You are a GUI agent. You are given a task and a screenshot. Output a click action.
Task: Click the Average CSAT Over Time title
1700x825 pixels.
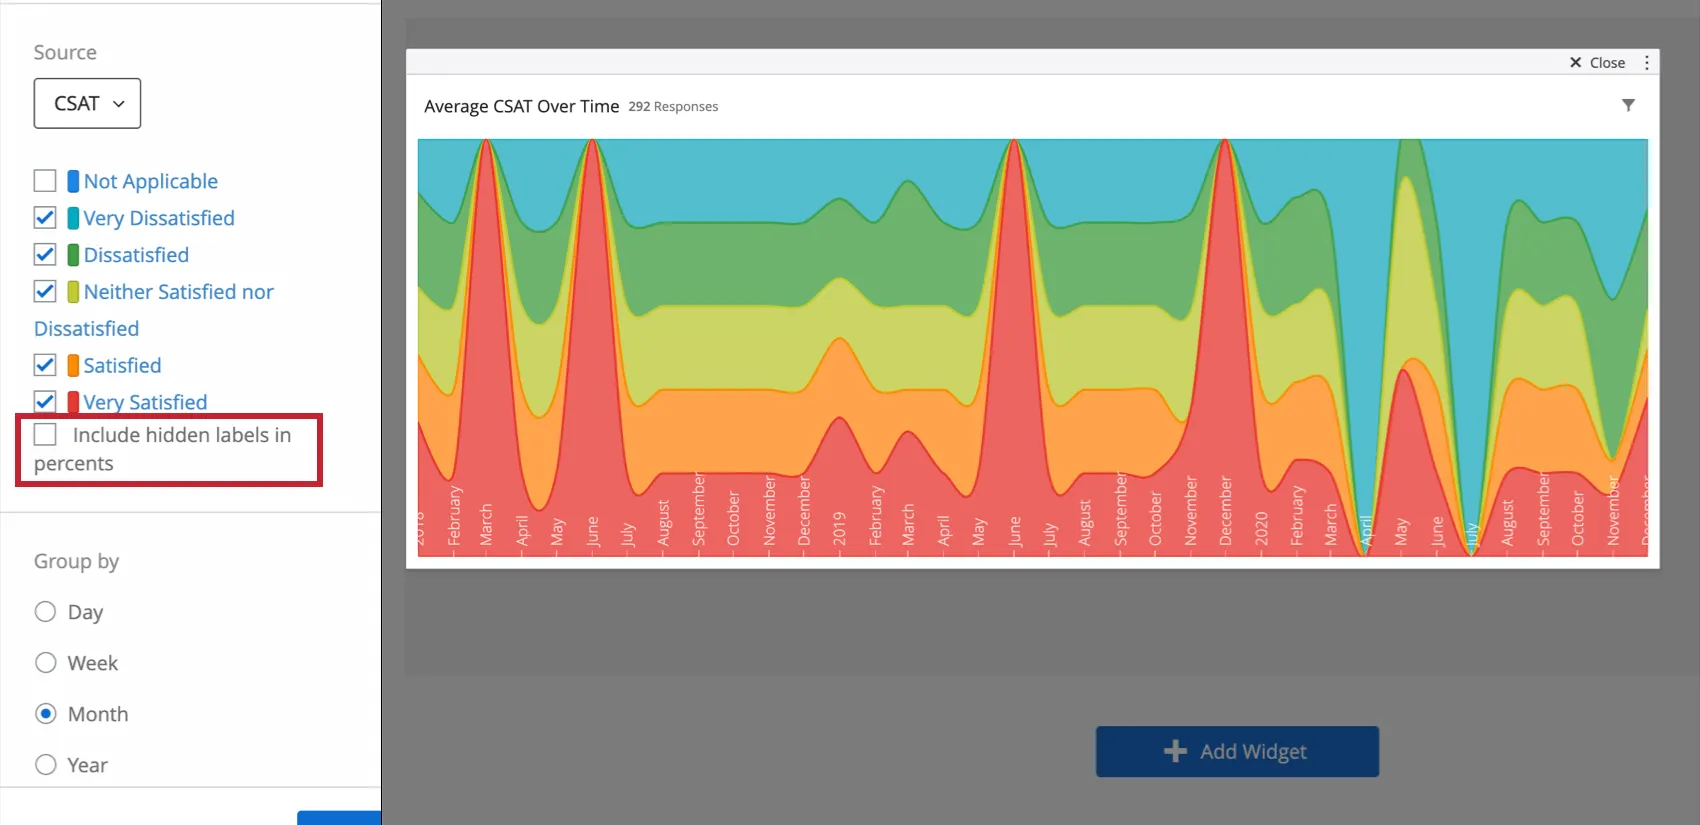(x=521, y=106)
